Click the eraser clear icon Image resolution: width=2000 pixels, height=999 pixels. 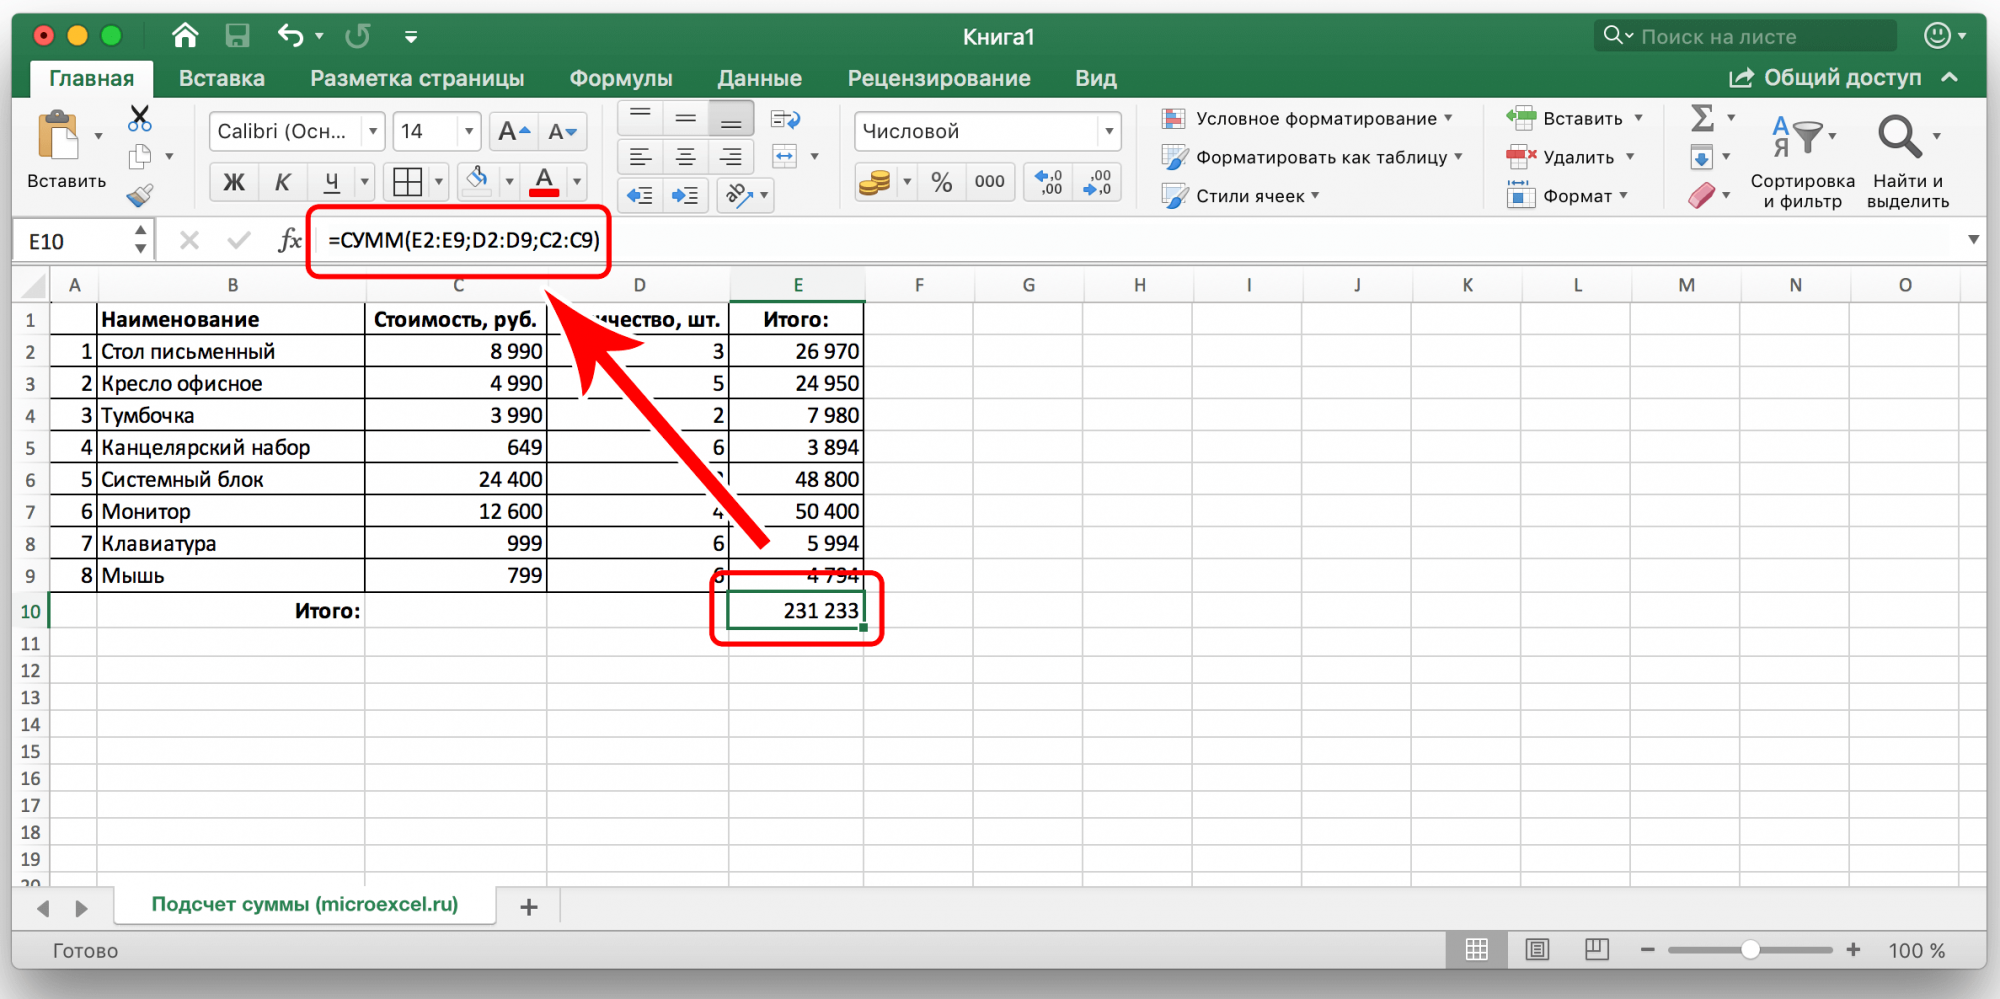(x=1702, y=195)
